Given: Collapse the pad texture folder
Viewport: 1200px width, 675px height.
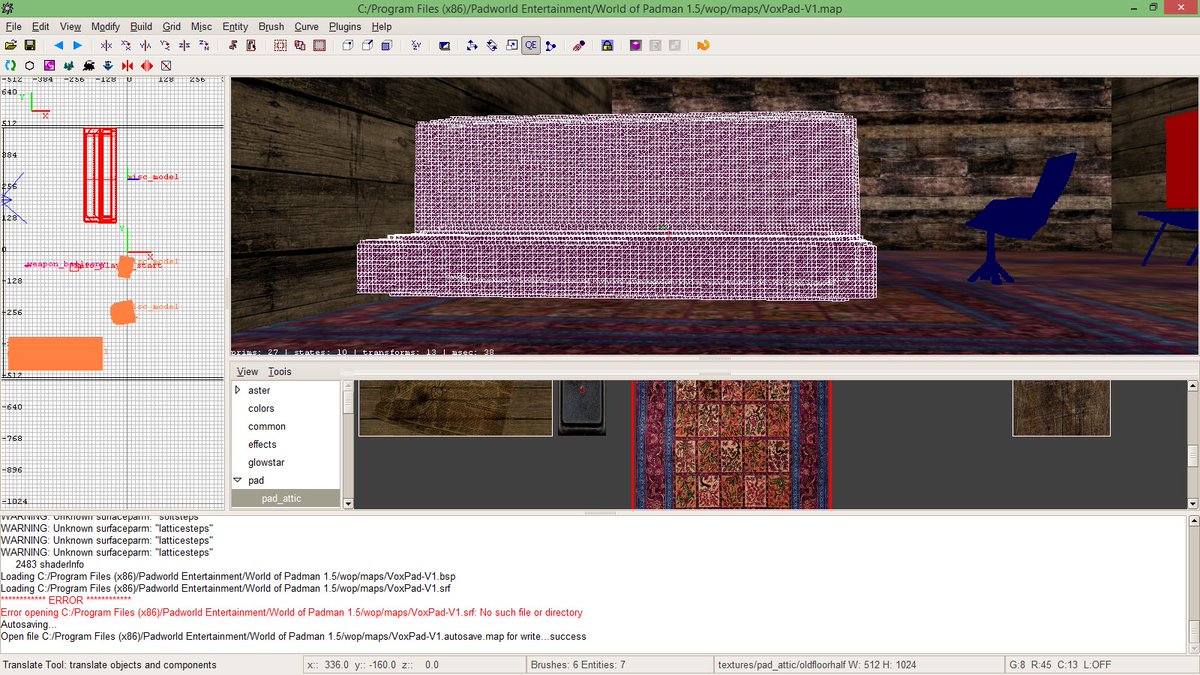Looking at the screenshot, I should (x=238, y=480).
